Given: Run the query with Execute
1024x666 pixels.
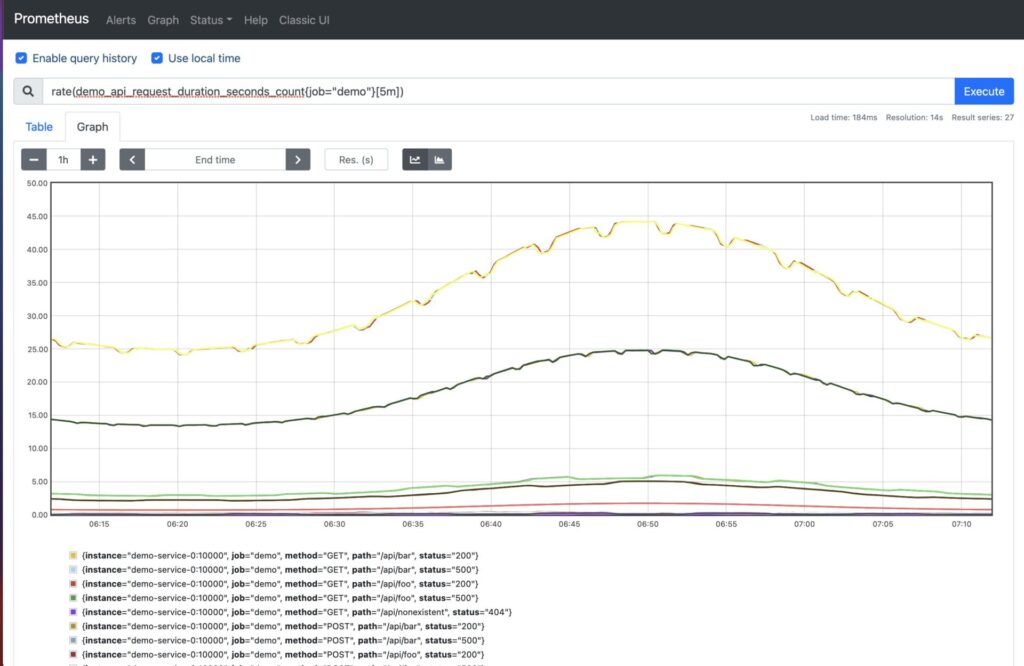Looking at the screenshot, I should (x=984, y=91).
